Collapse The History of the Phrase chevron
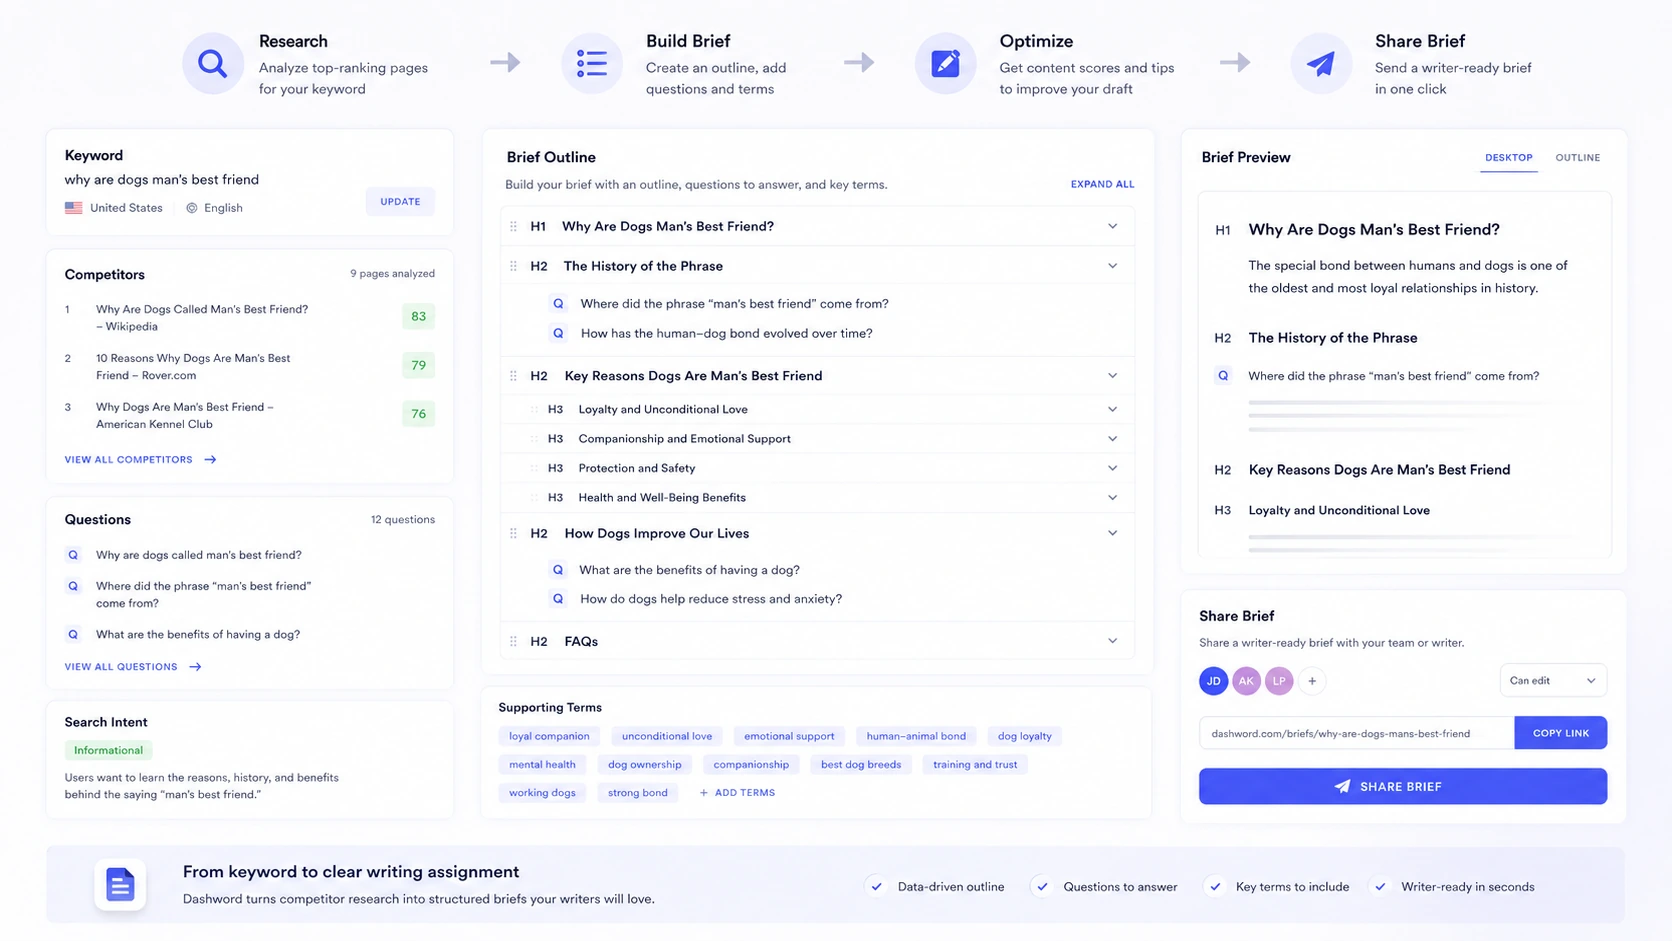This screenshot has width=1672, height=941. pyautogui.click(x=1112, y=266)
